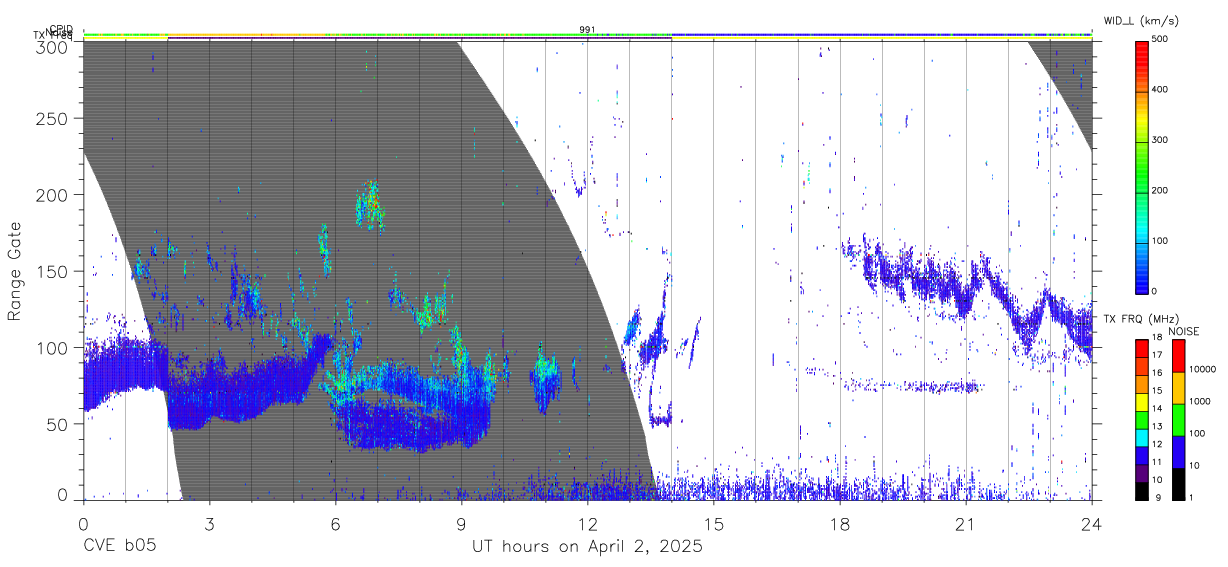Click the x-axis tick label '21'
This screenshot has height=567, width=1228.
[965, 523]
